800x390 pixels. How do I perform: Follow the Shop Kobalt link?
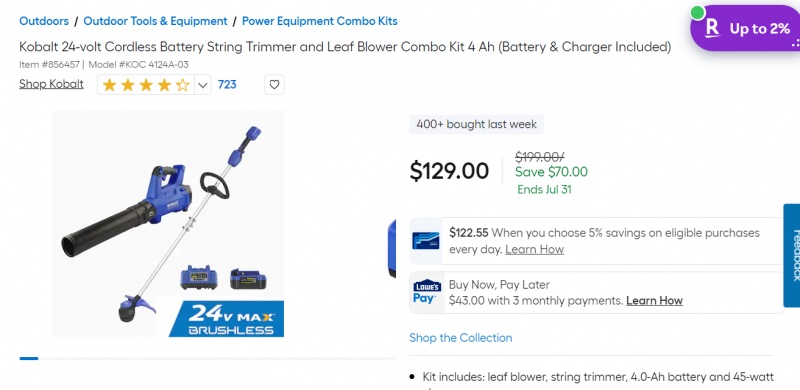tap(52, 84)
